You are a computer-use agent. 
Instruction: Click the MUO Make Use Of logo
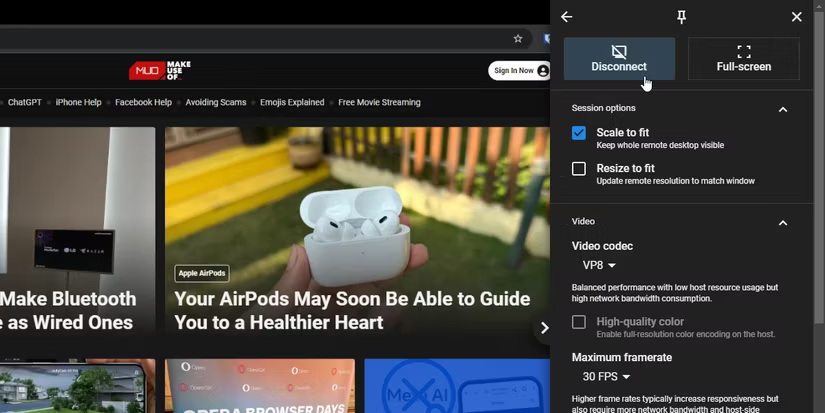[x=160, y=71]
